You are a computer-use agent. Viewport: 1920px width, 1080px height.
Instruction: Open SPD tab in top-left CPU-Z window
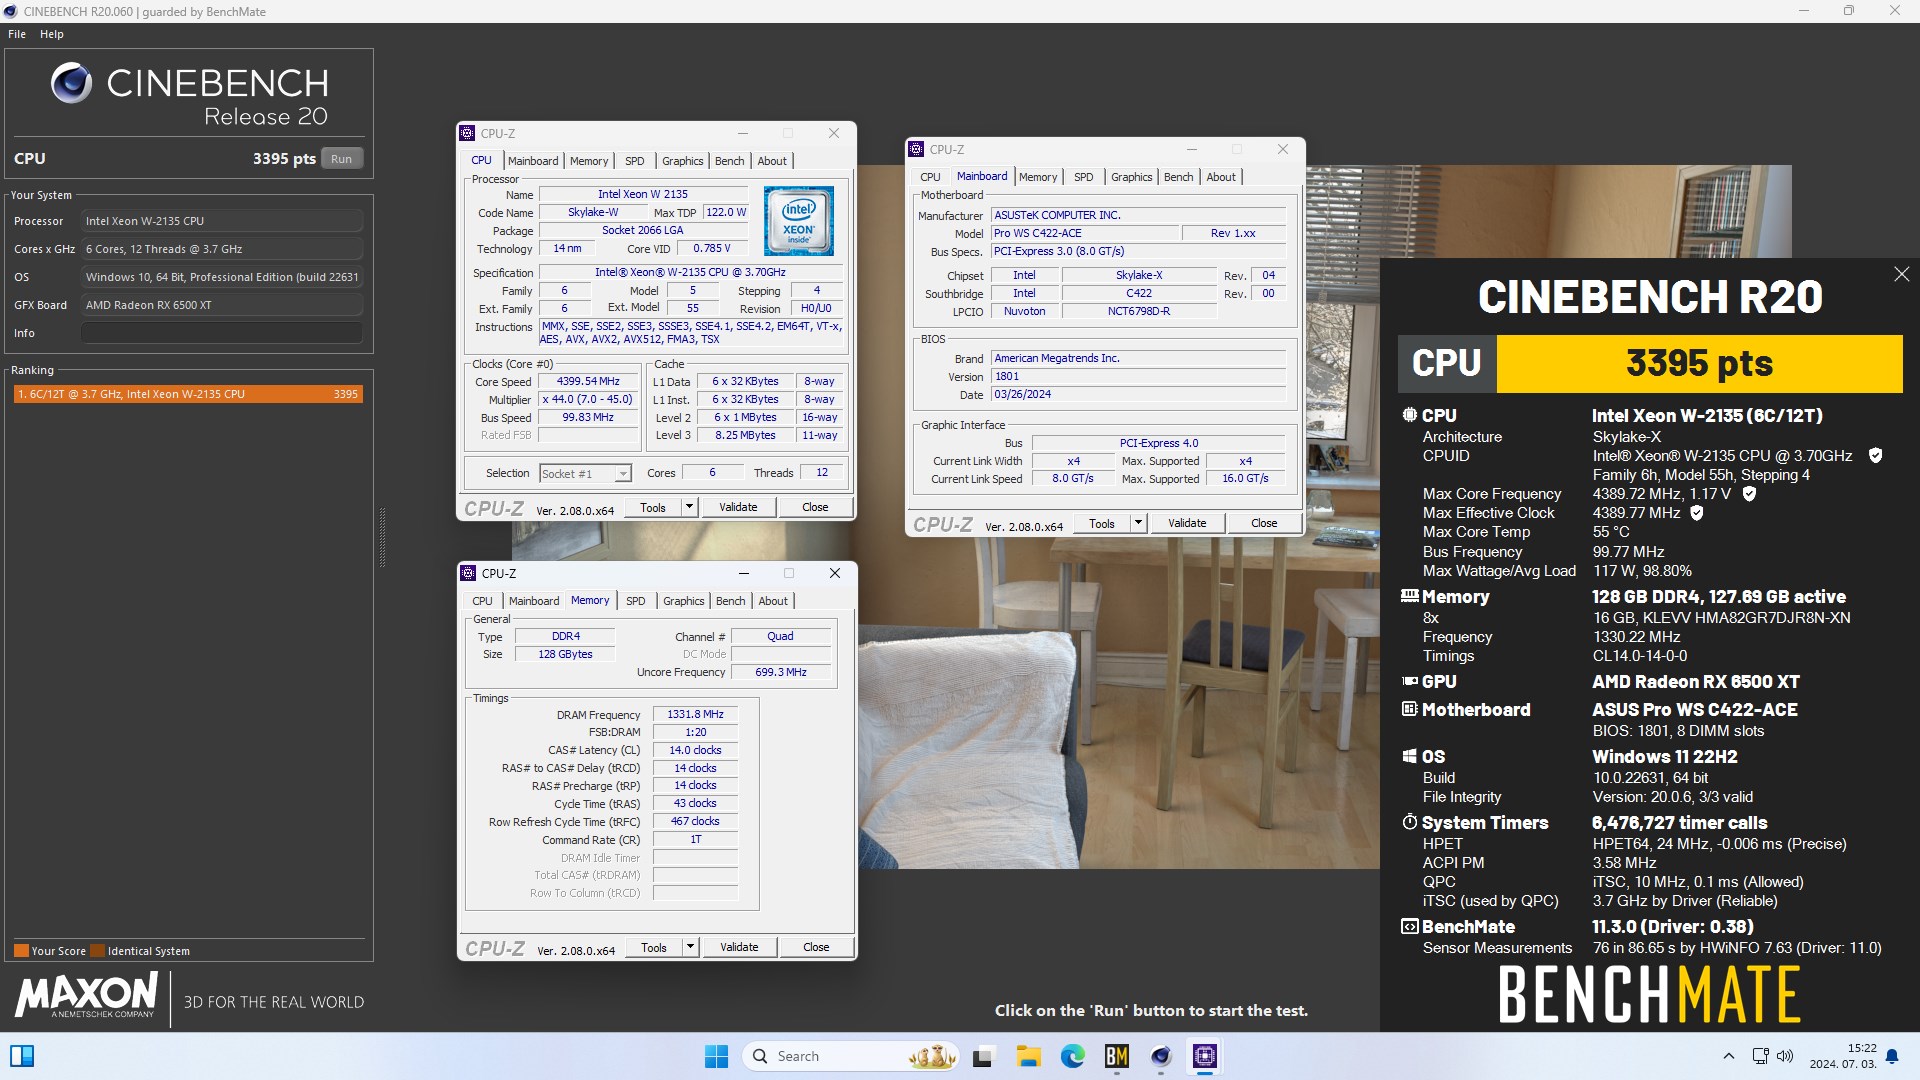pos(635,161)
